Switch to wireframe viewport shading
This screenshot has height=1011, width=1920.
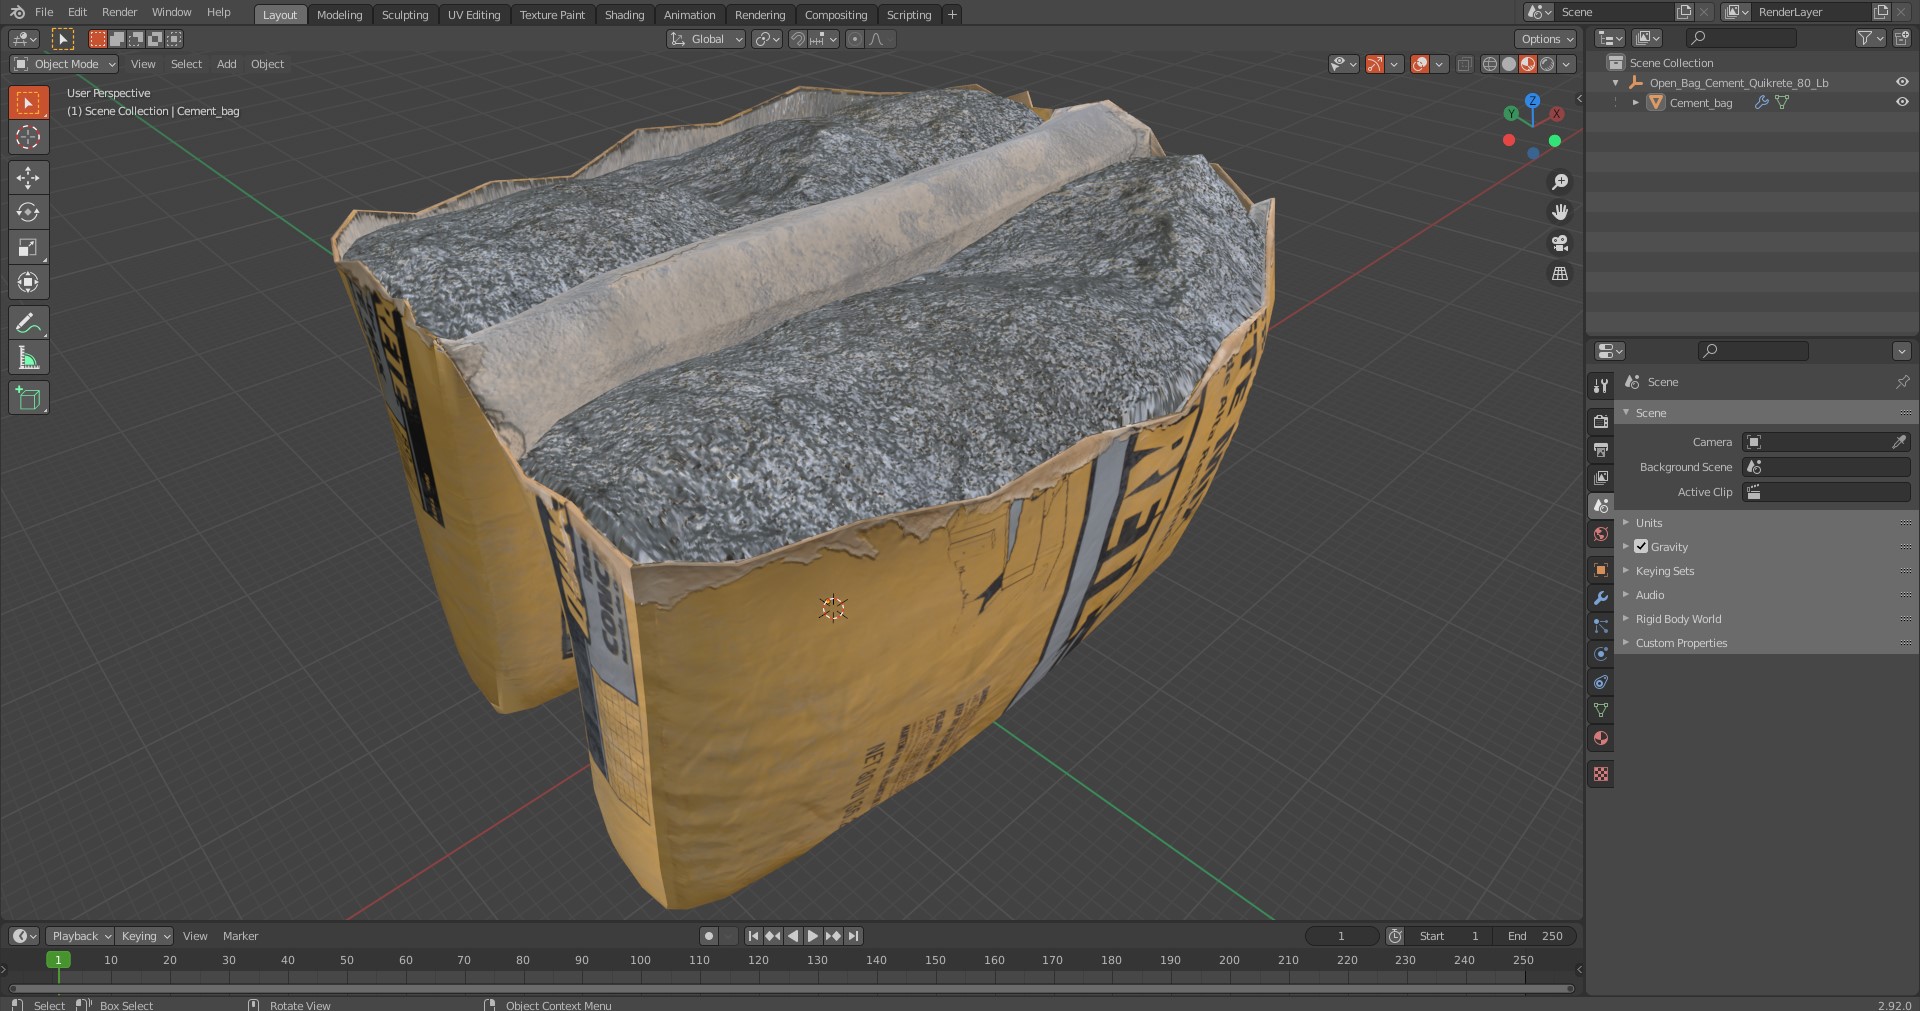point(1489,64)
